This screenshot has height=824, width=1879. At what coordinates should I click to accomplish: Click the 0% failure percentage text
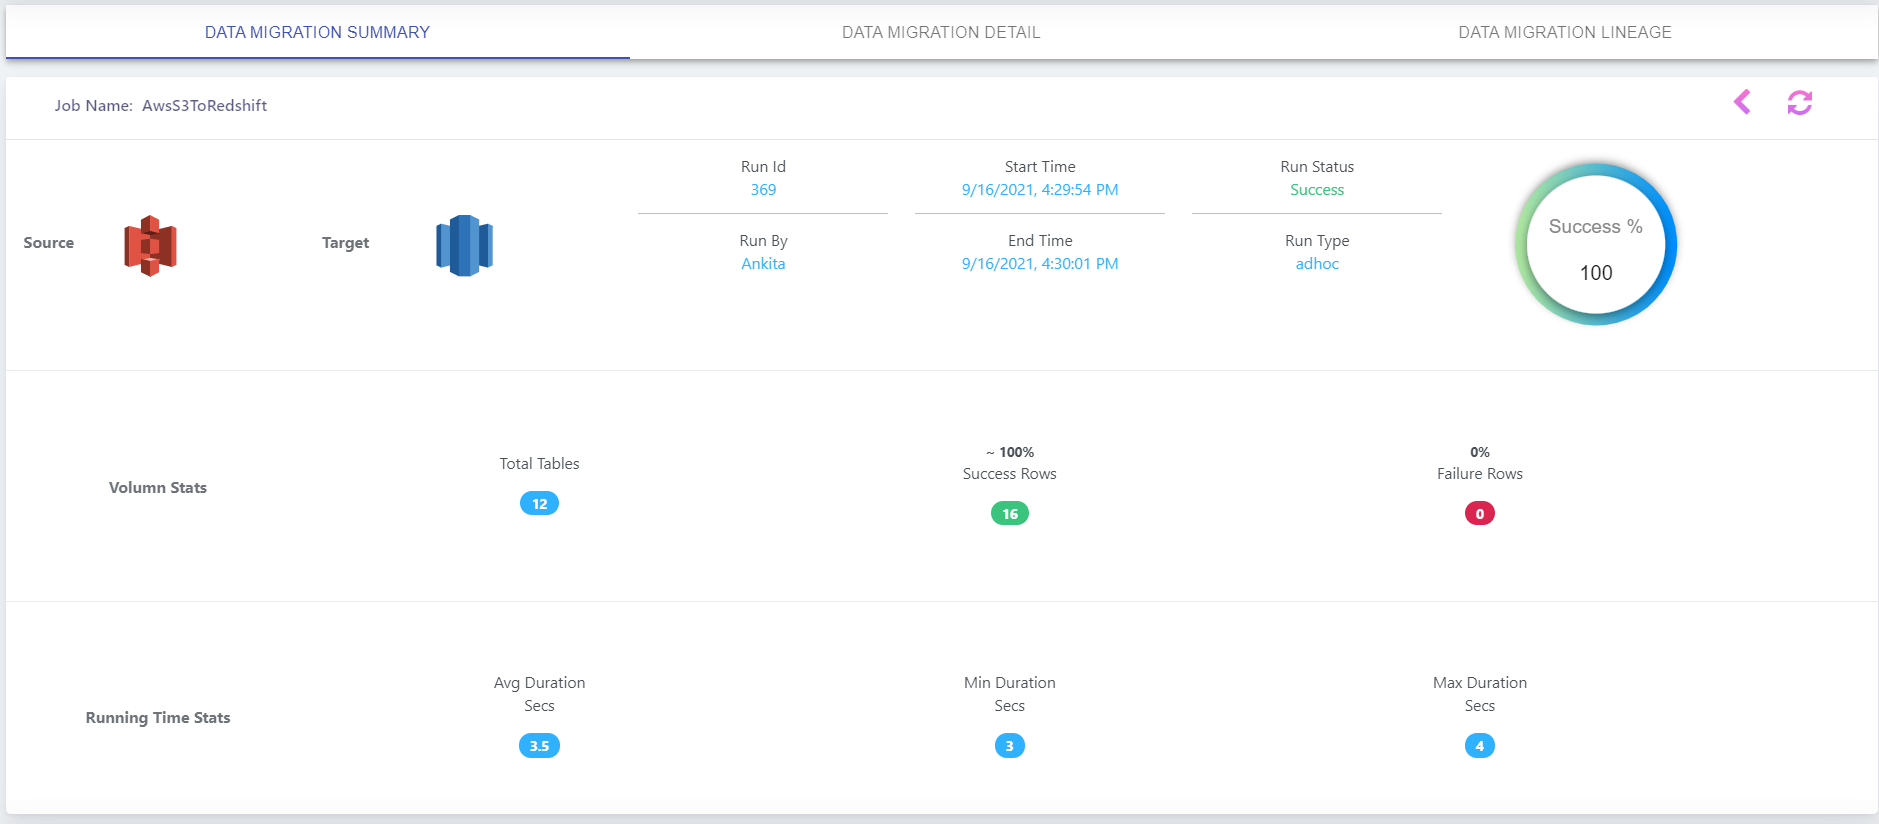click(x=1480, y=452)
